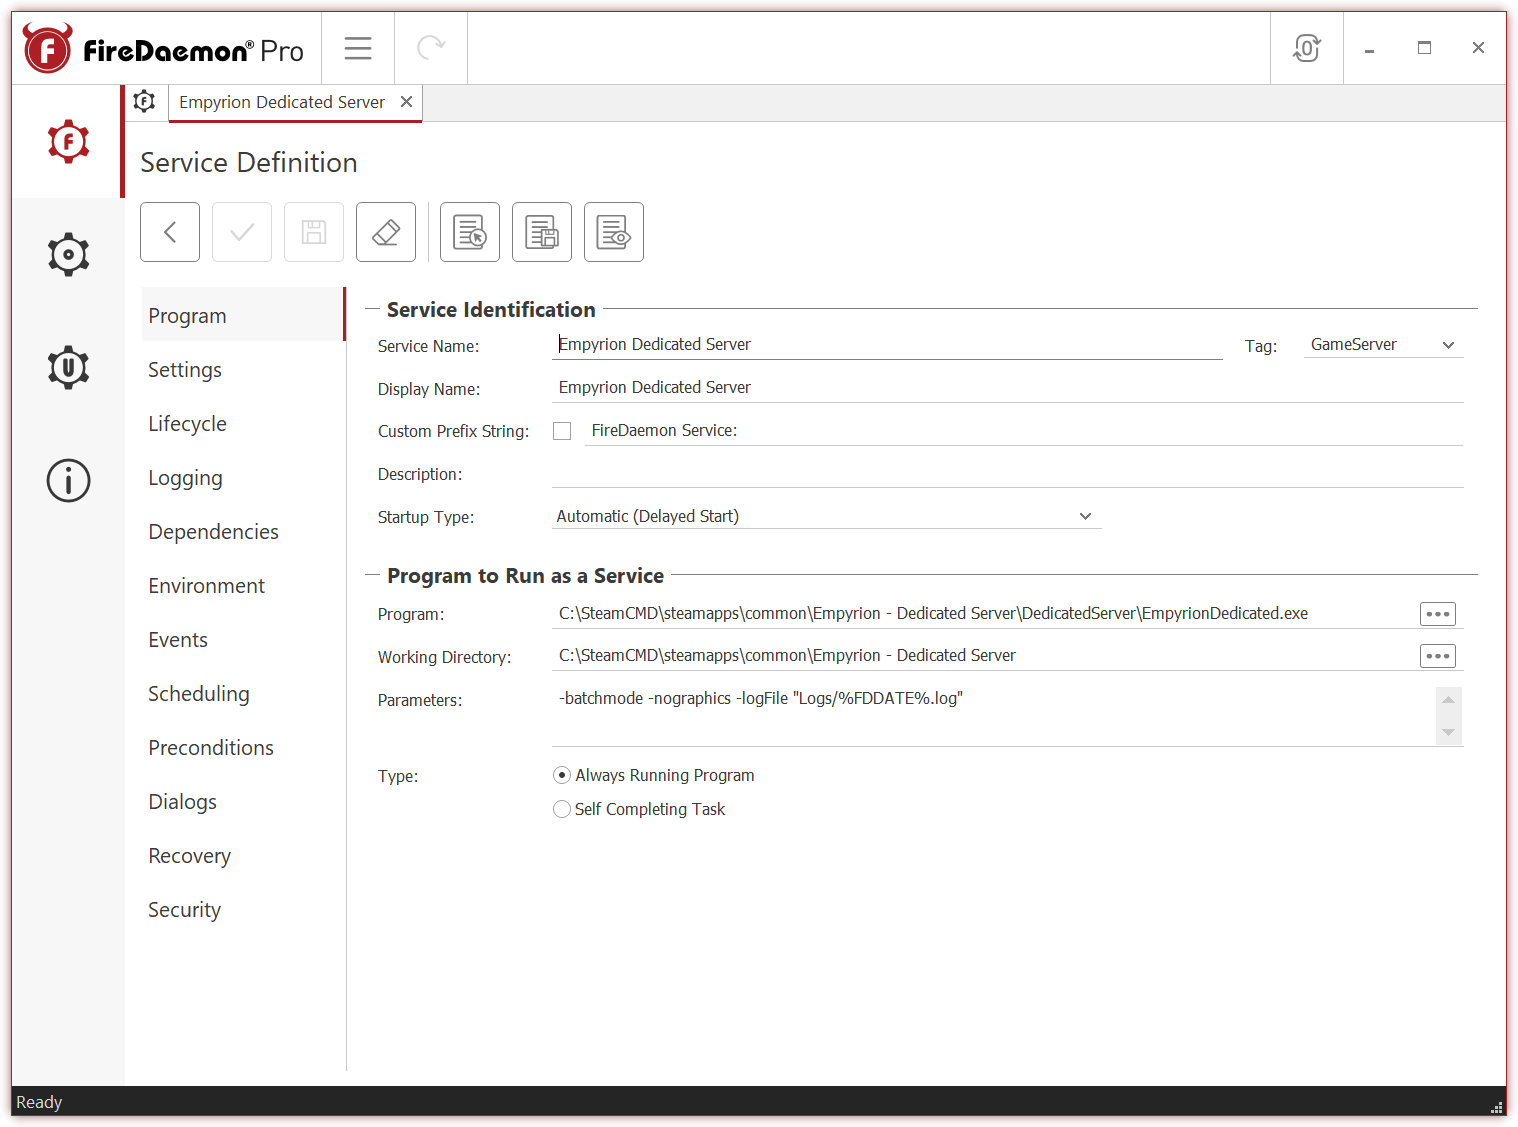Click into the Parameters text area
Image resolution: width=1518 pixels, height=1127 pixels.
[993, 716]
